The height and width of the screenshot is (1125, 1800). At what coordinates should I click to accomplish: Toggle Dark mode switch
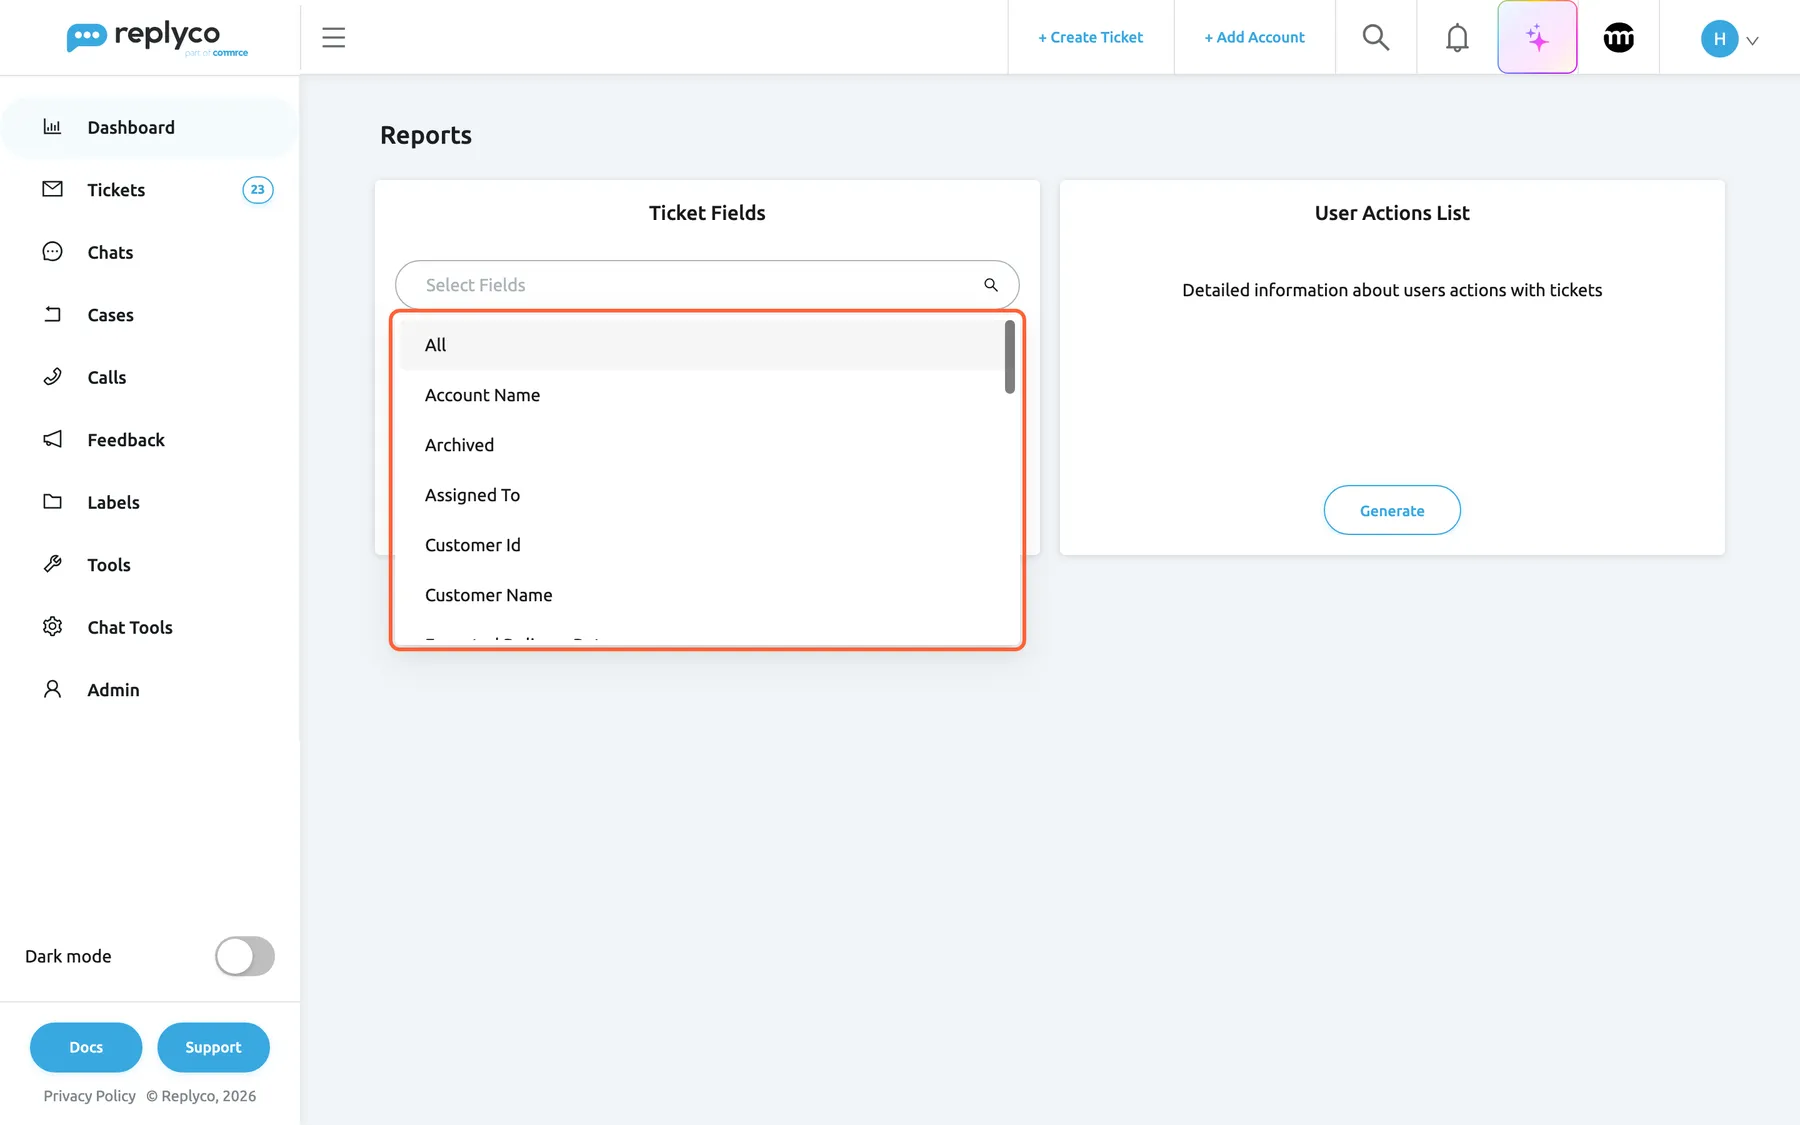pos(245,956)
